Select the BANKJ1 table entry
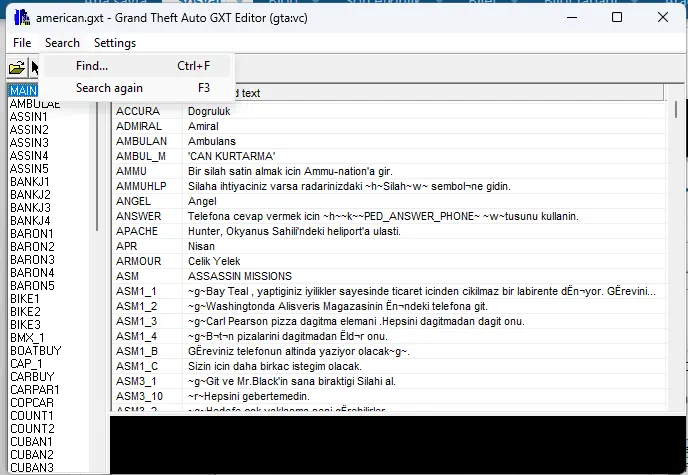Screen dimensions: 688x475 30,182
